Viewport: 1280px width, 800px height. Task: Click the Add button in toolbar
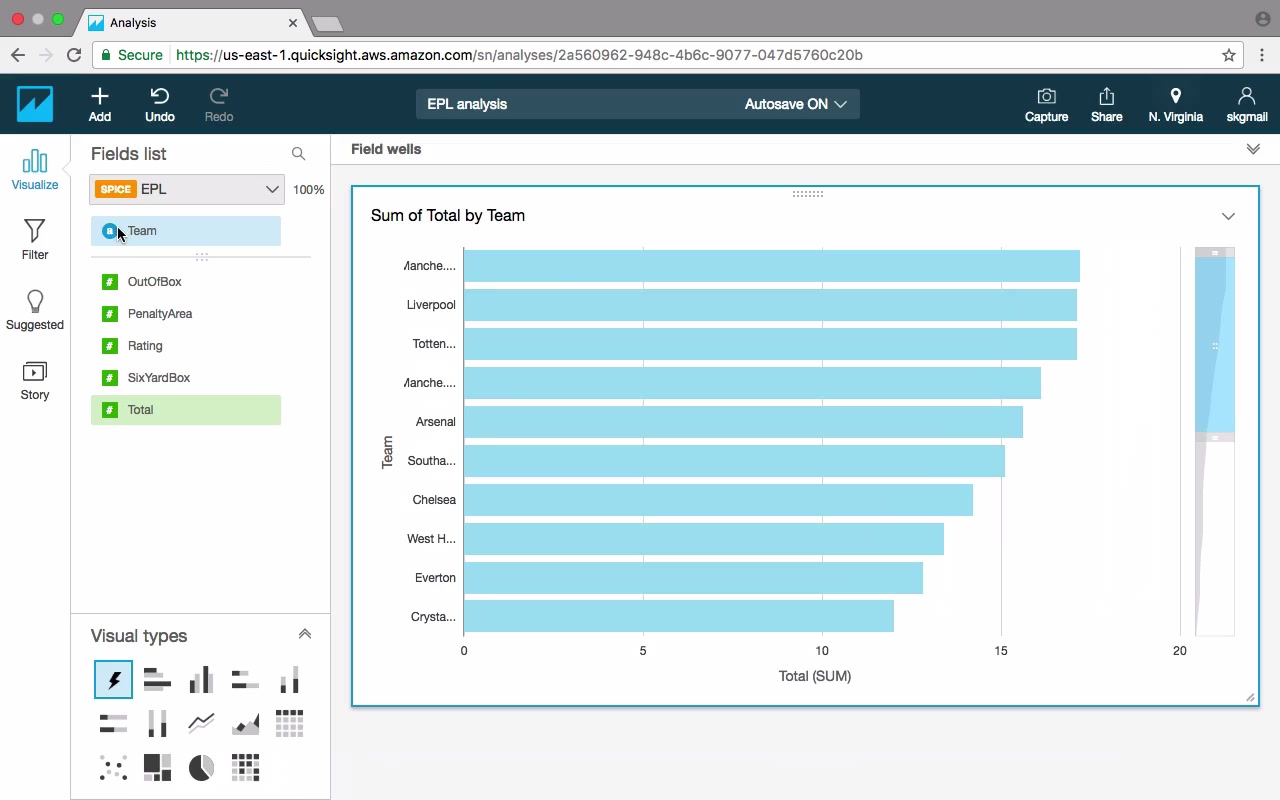click(x=100, y=104)
